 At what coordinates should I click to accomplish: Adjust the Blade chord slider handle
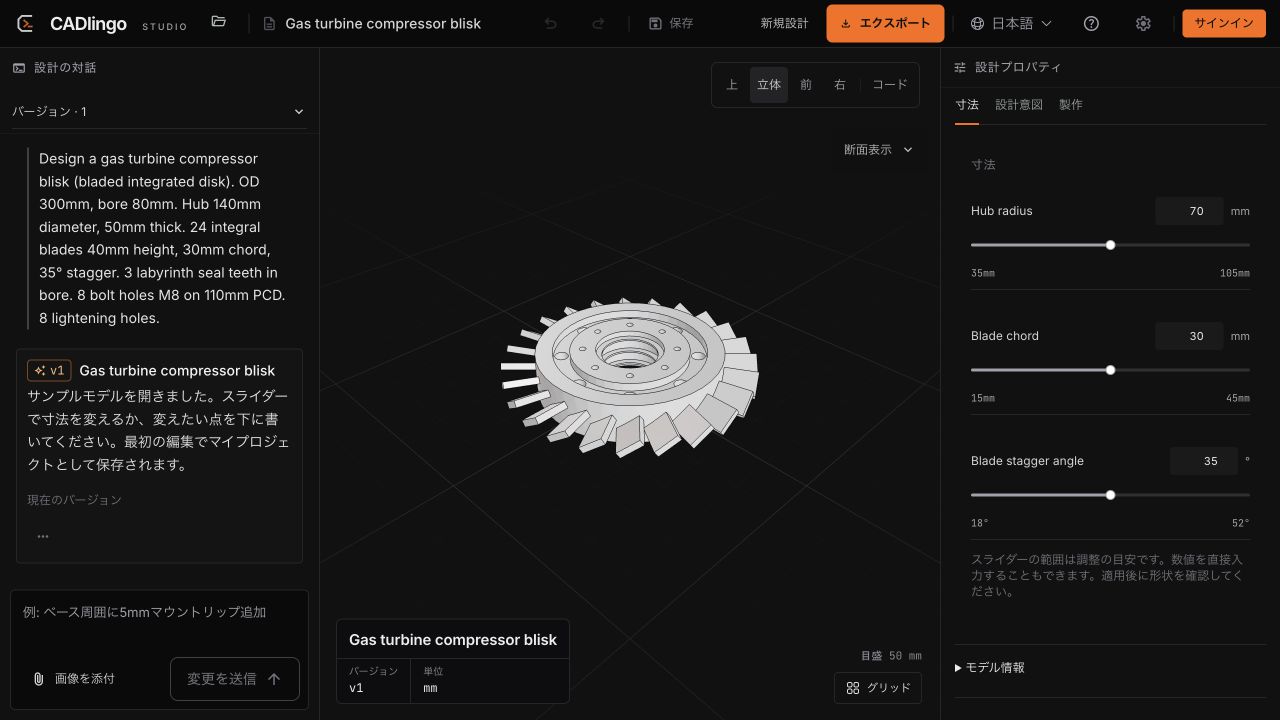[1110, 370]
